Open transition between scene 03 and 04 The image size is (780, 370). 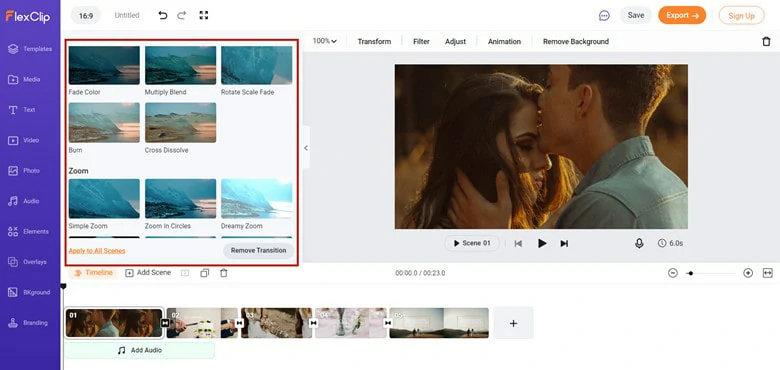(x=313, y=323)
